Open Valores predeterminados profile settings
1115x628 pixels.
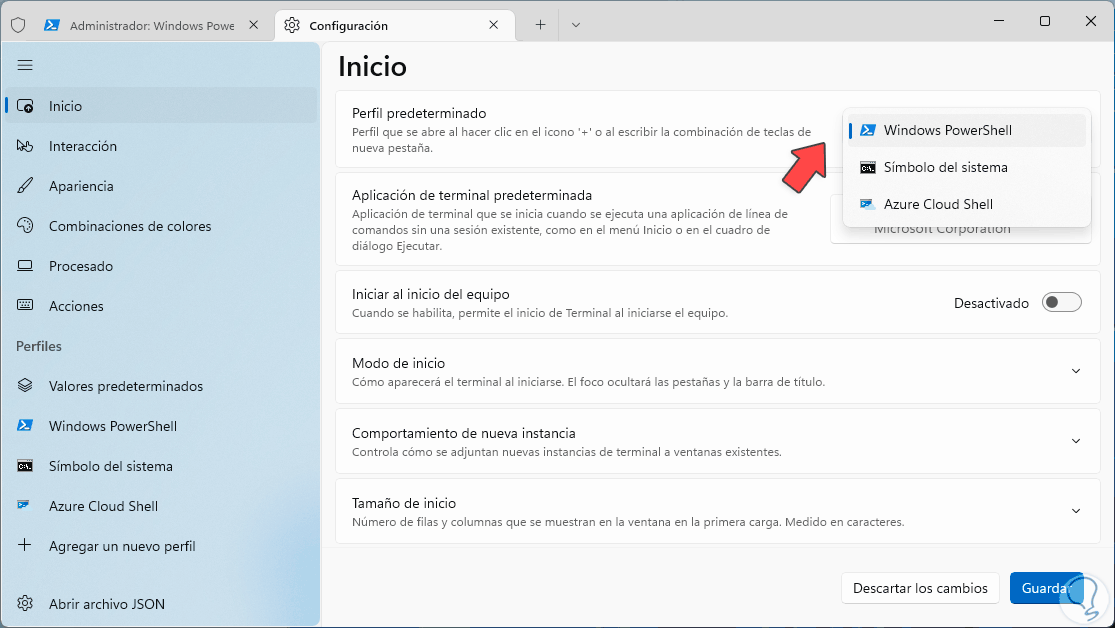(161, 385)
